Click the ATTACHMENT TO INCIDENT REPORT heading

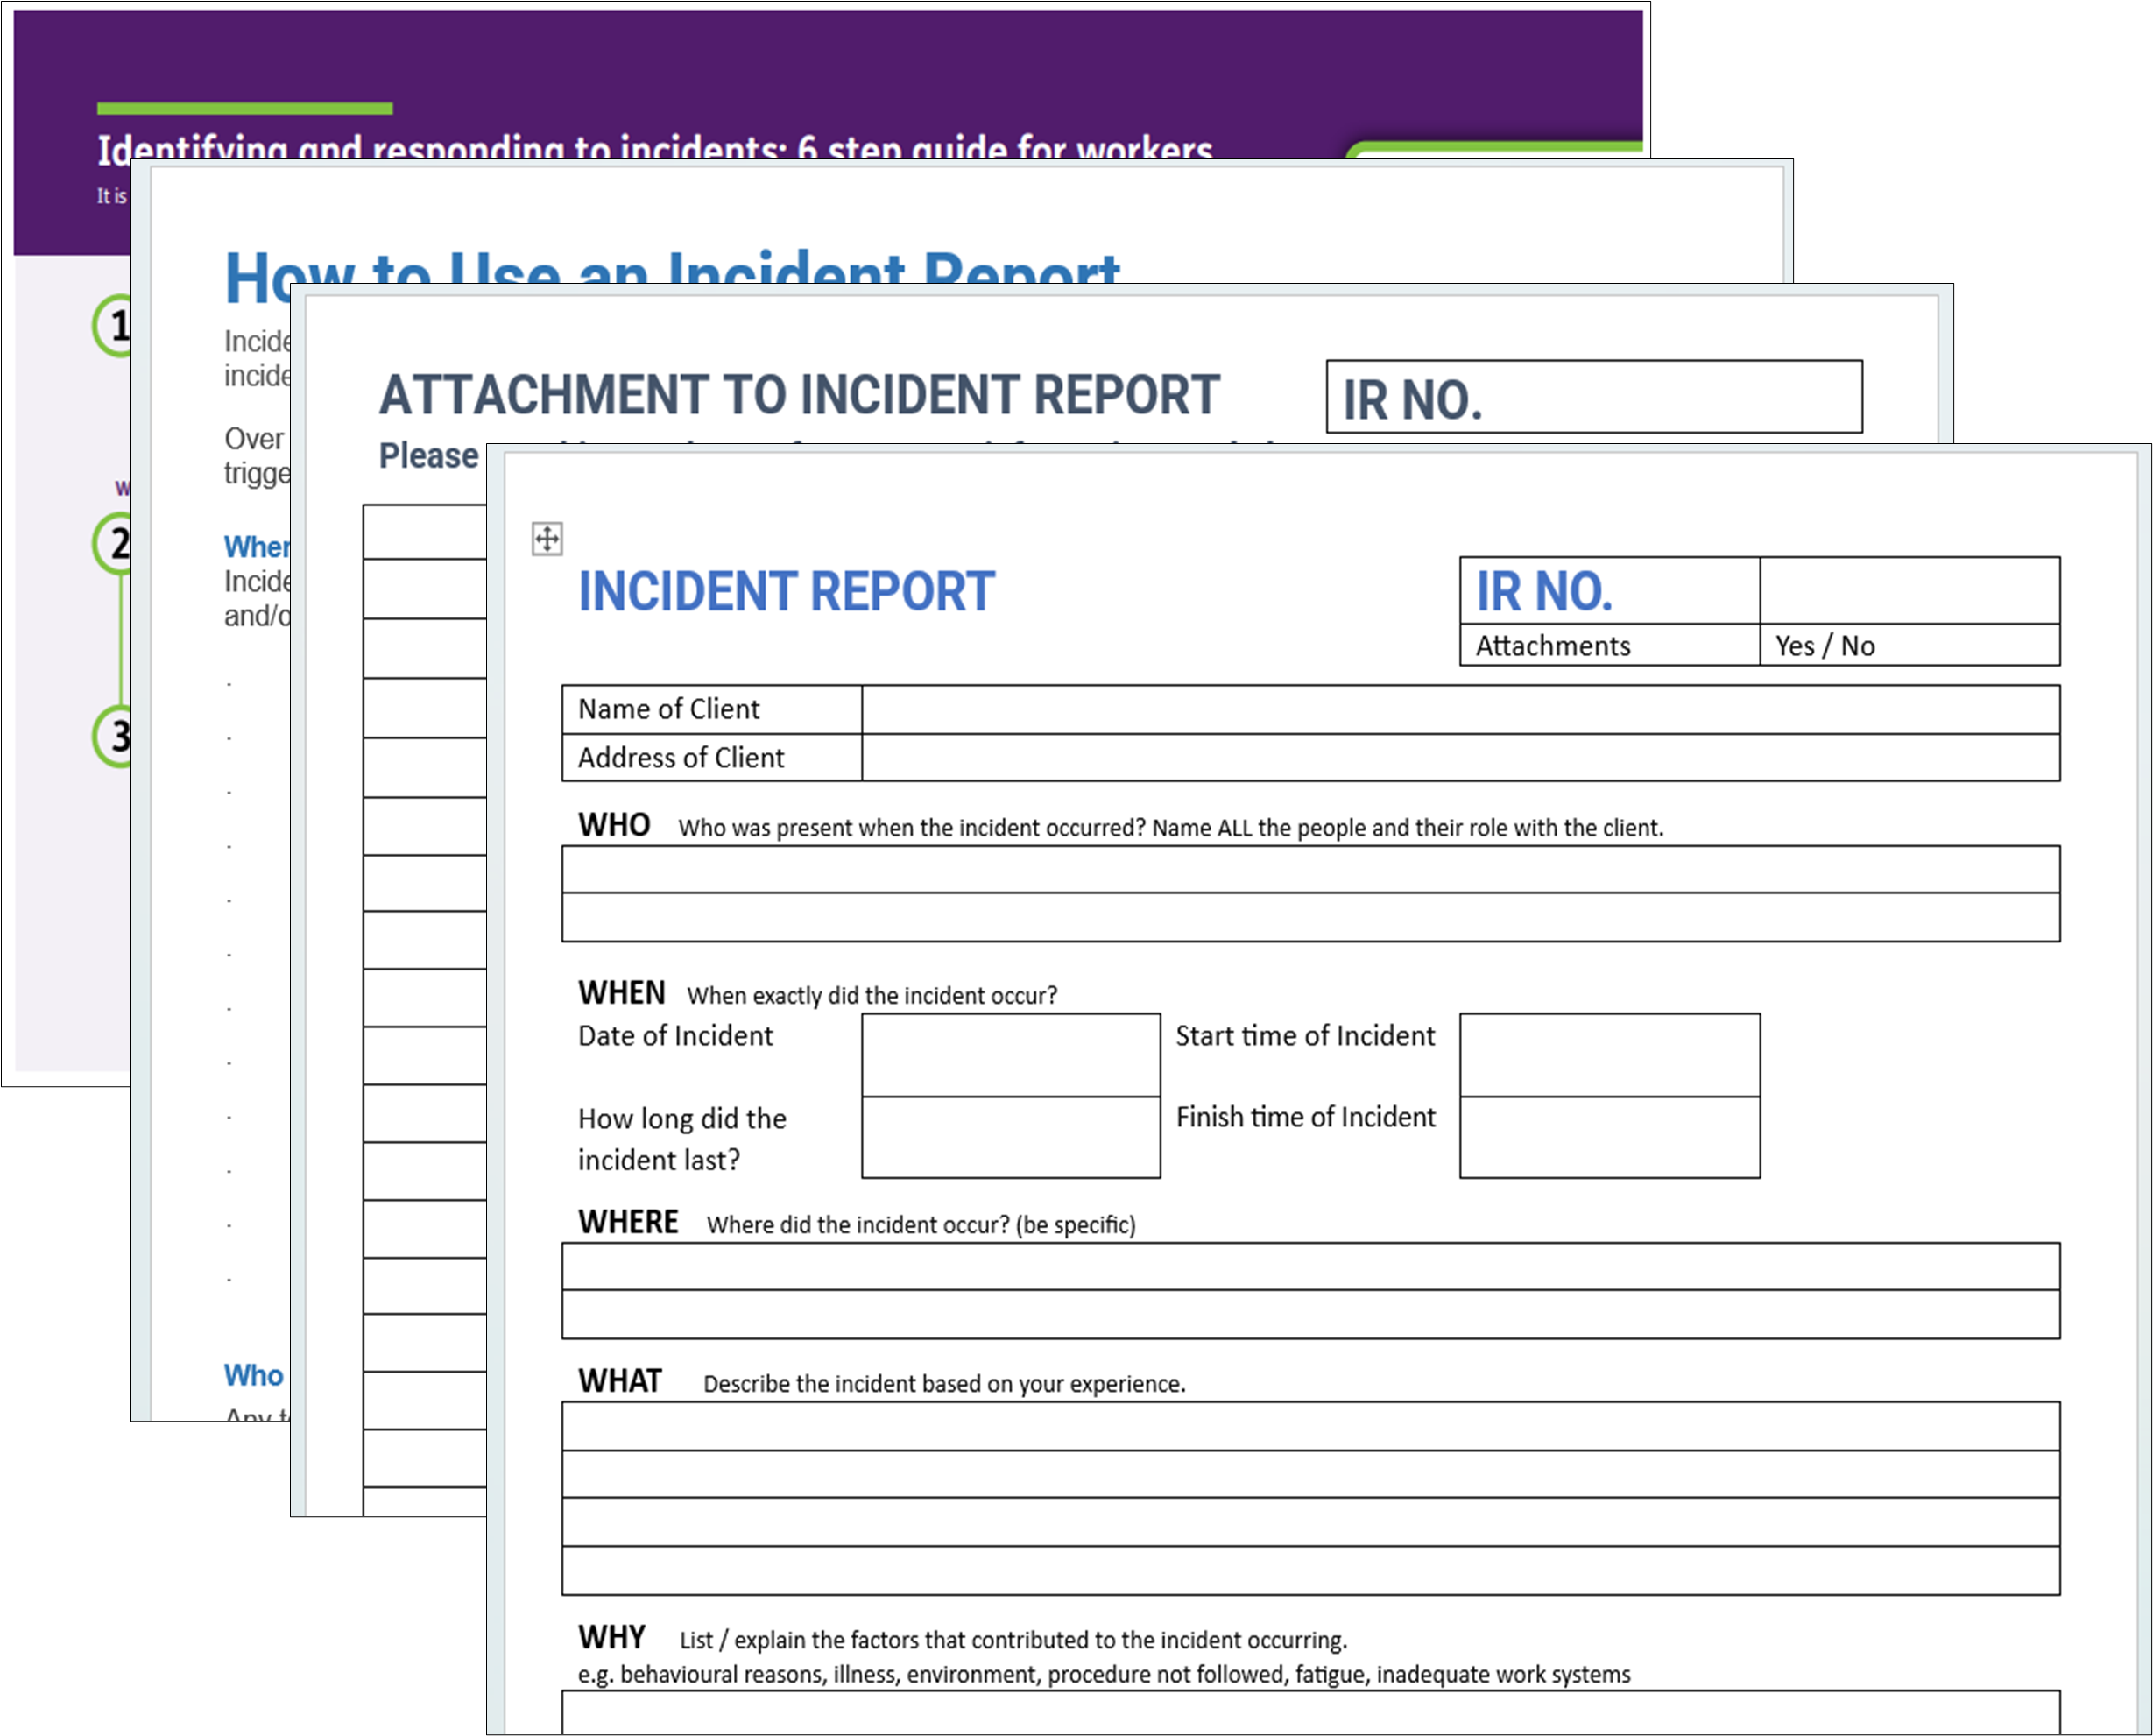(x=798, y=392)
